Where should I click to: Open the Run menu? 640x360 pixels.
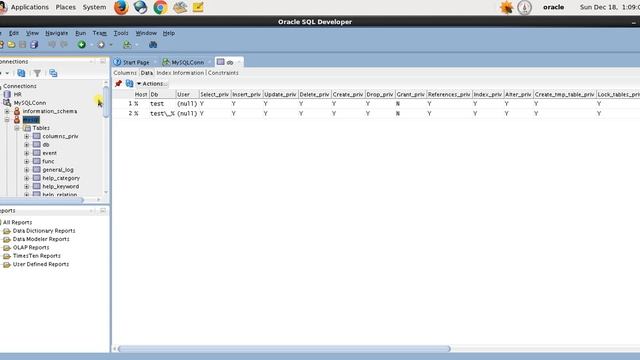click(x=80, y=33)
